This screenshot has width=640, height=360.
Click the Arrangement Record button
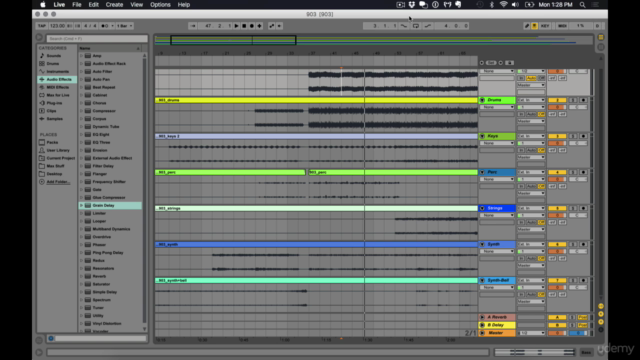click(x=252, y=26)
